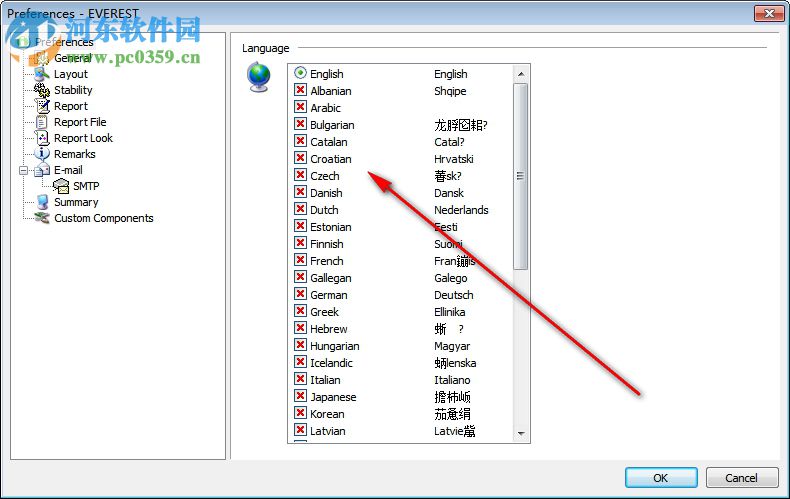This screenshot has height=499, width=790.
Task: Select the Bulgarian language marker
Action: coord(300,124)
